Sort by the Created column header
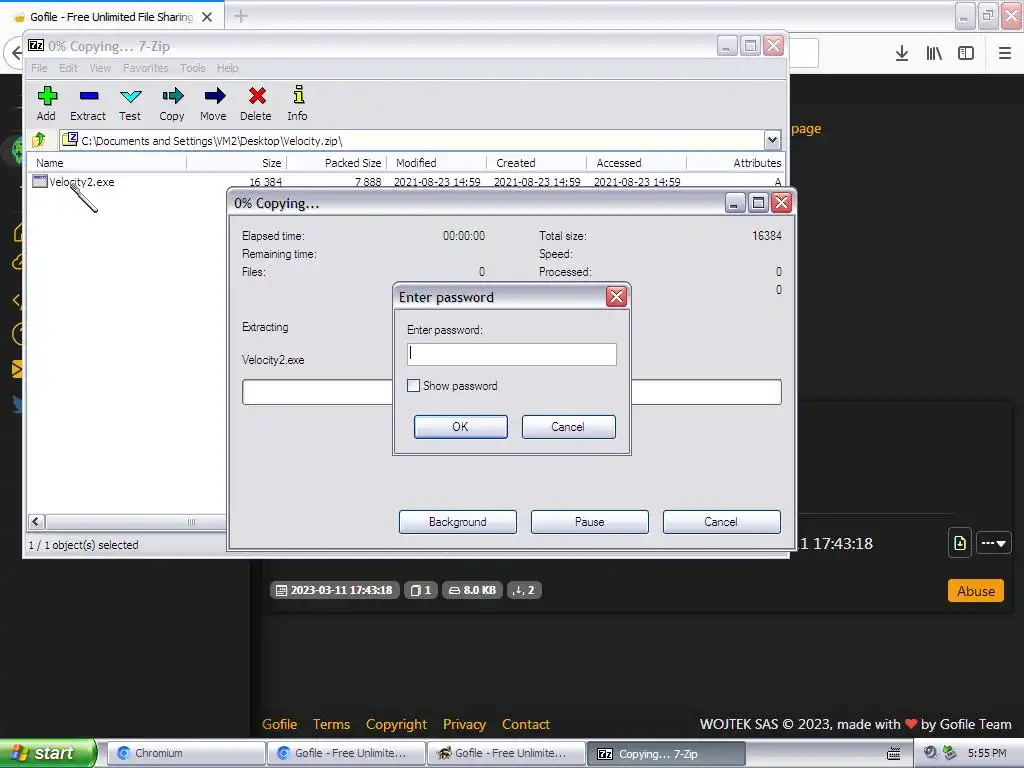Viewport: 1024px width, 768px height. [537, 163]
